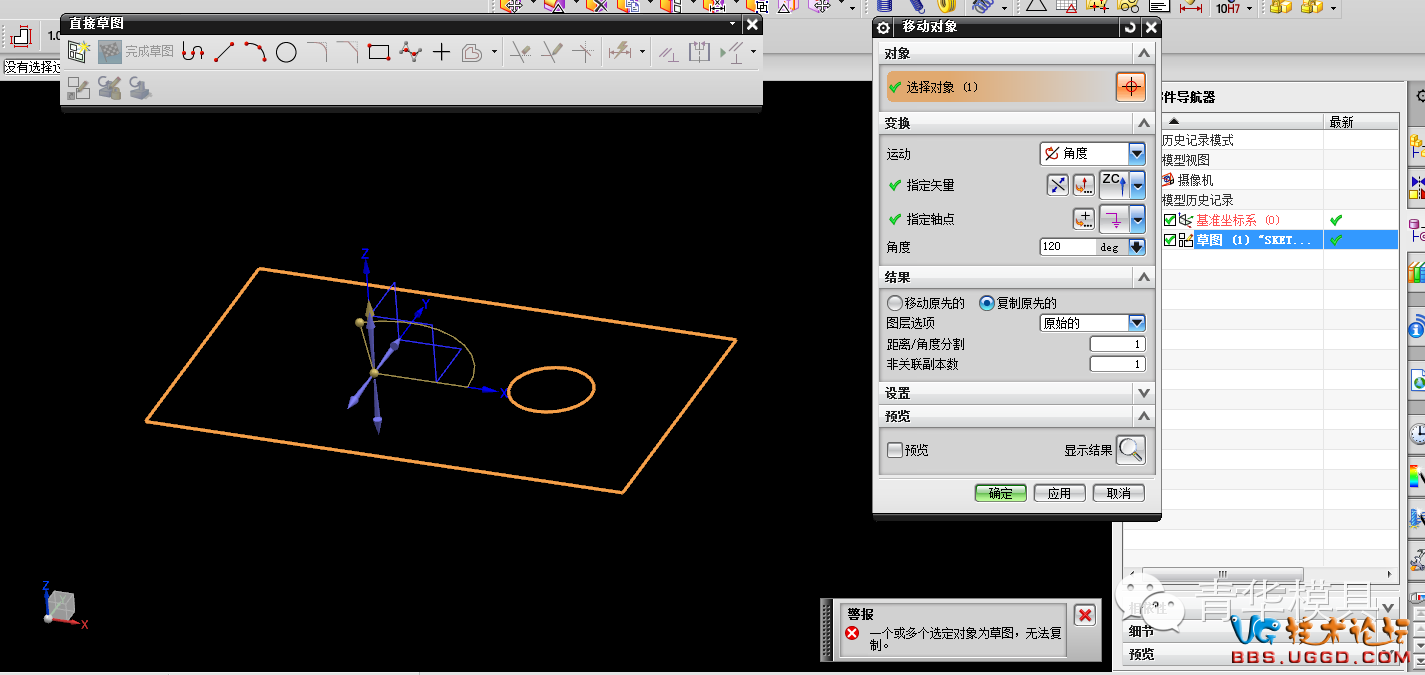Image resolution: width=1425 pixels, height=675 pixels.
Task: Select the Line sketch tool
Action: [x=224, y=52]
